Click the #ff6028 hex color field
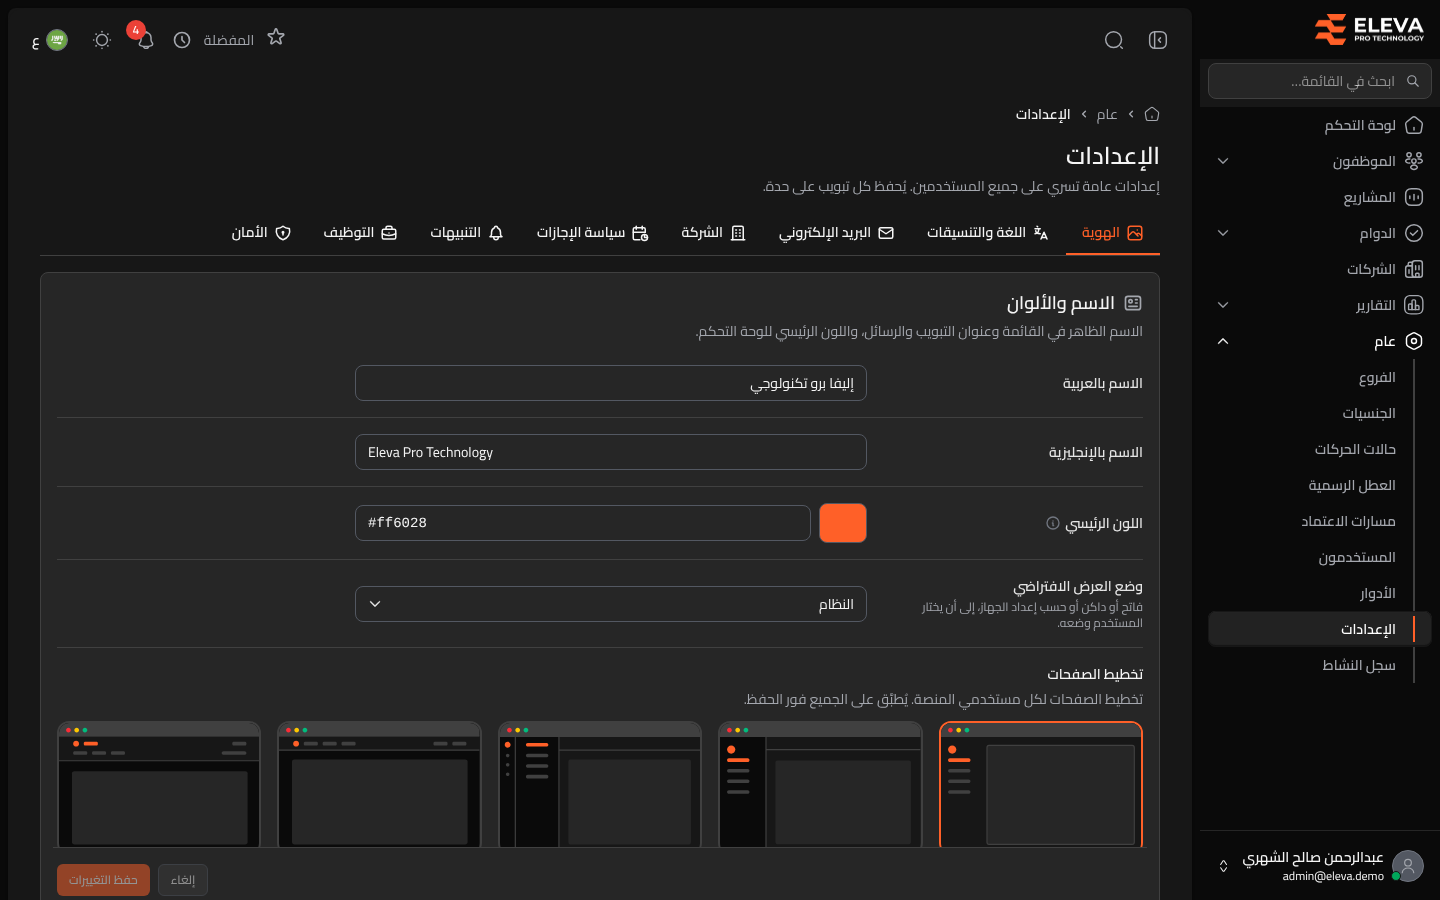Screen dimensions: 1440x900 pyautogui.click(x=583, y=523)
